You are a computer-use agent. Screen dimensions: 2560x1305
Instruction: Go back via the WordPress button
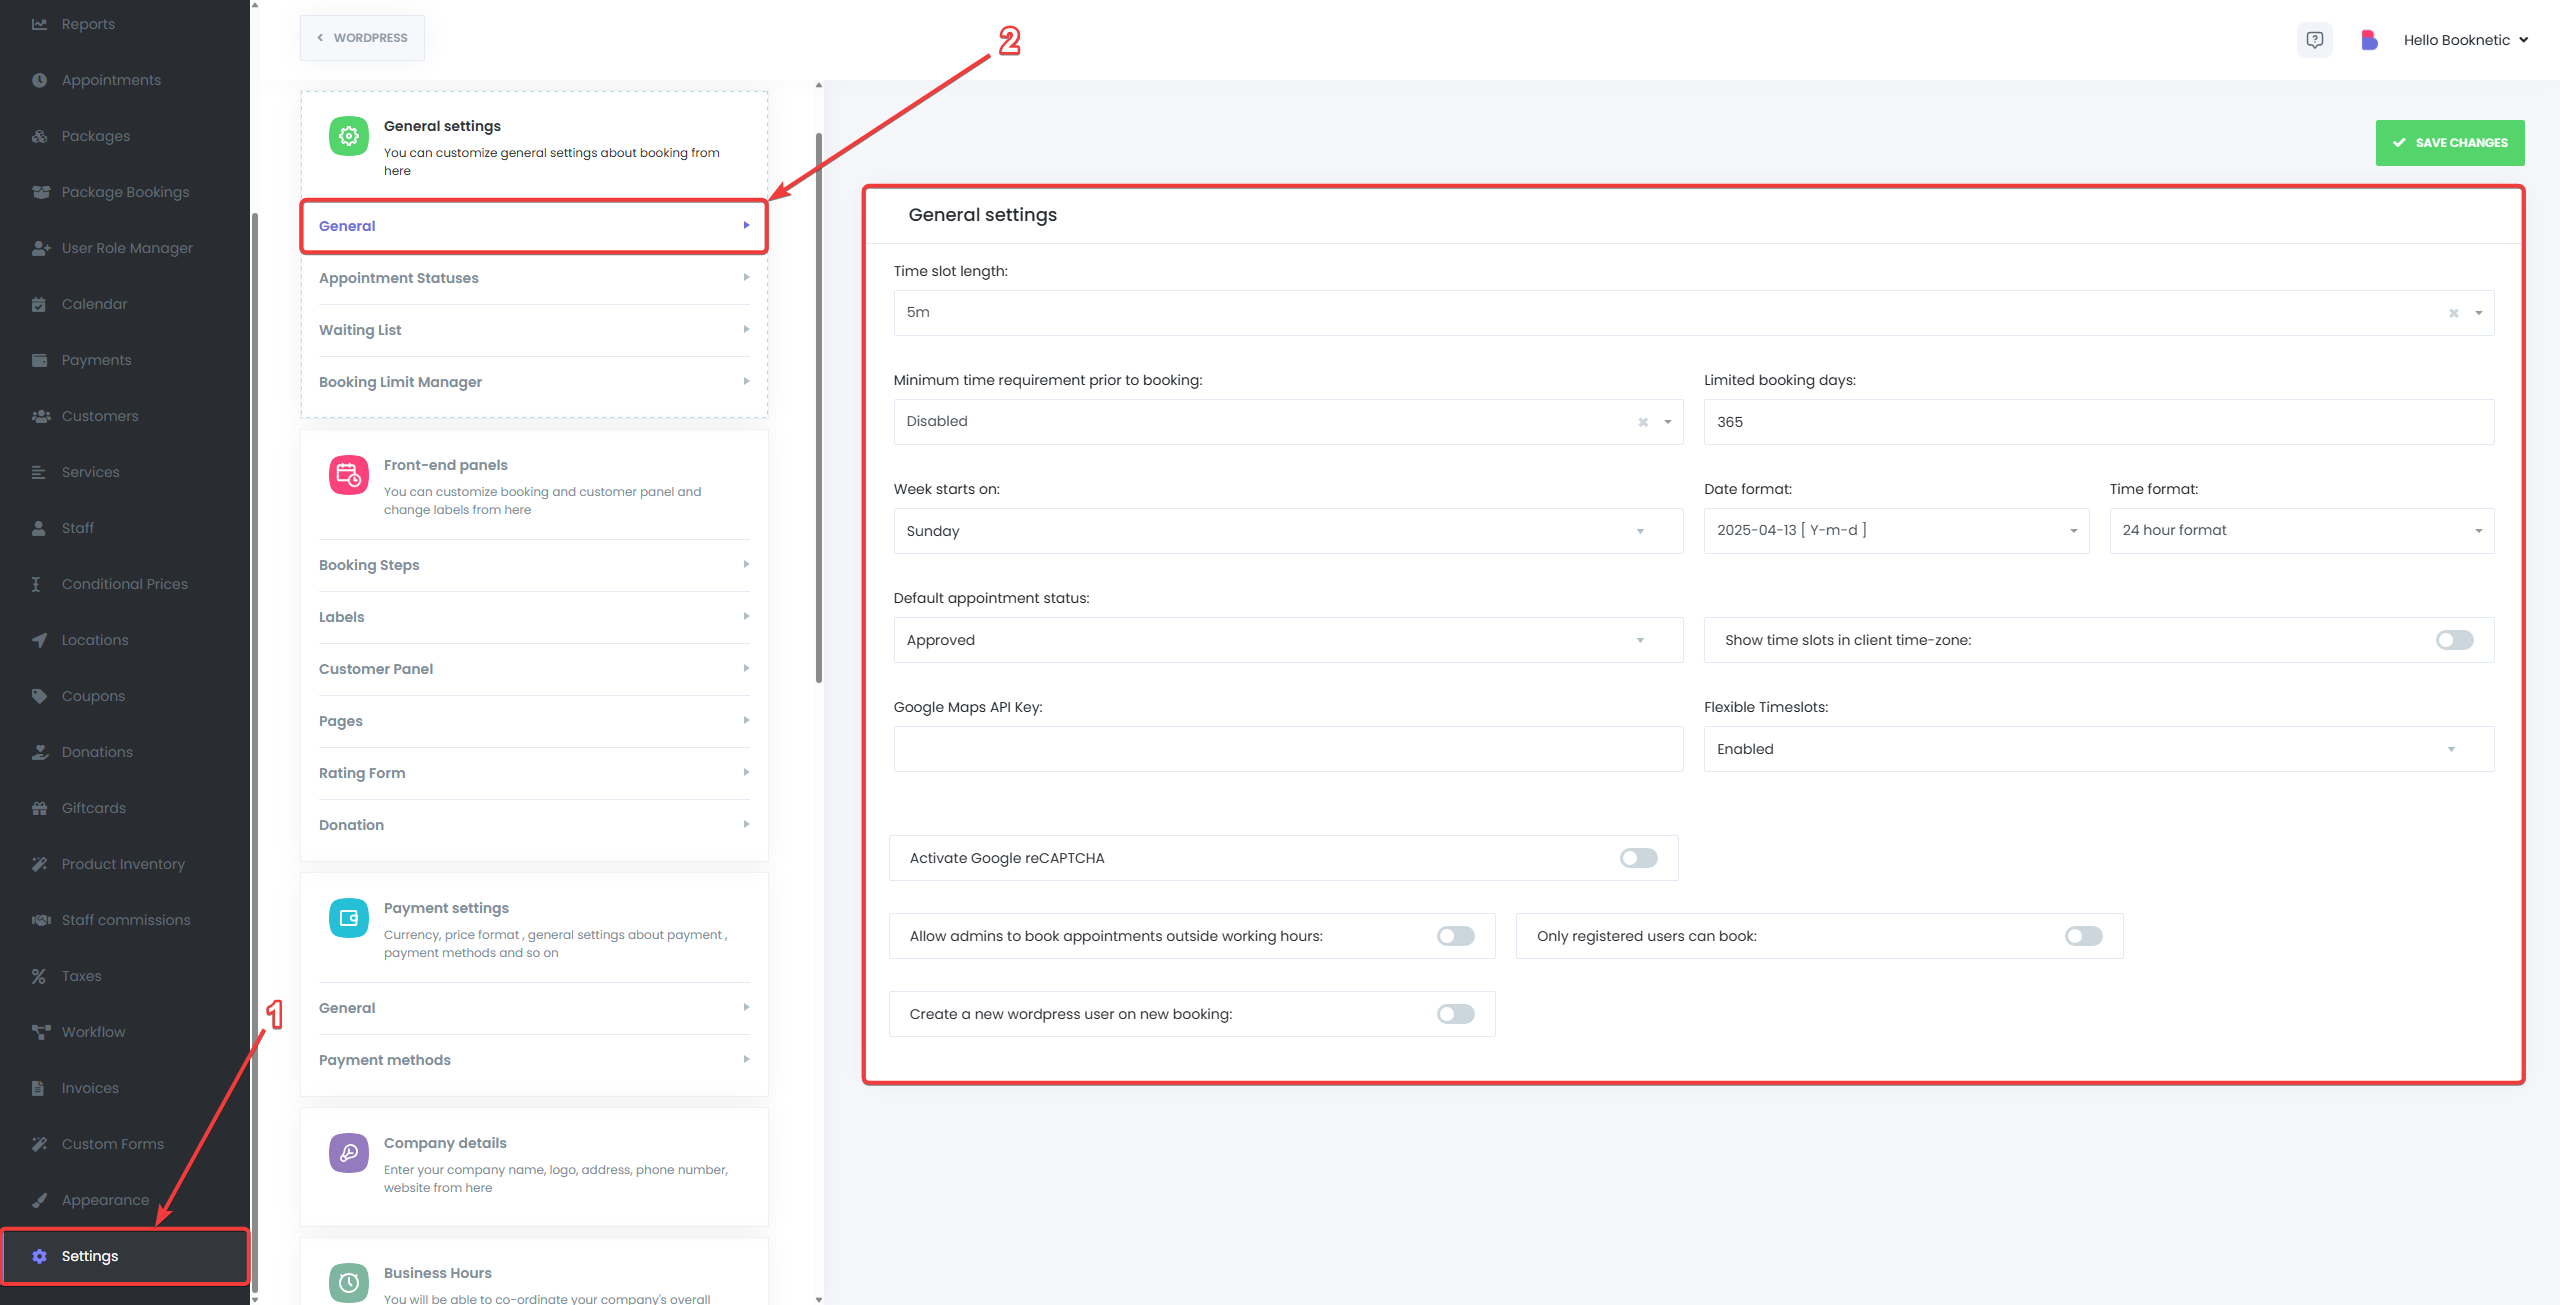[362, 38]
